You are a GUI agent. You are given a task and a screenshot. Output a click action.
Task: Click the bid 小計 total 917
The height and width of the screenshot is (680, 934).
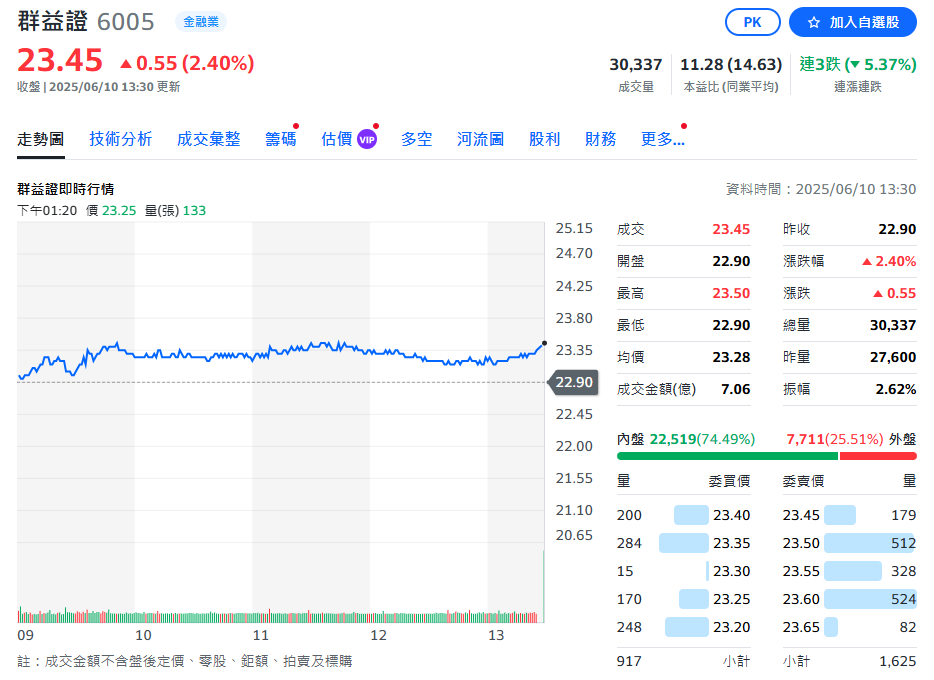coord(629,661)
